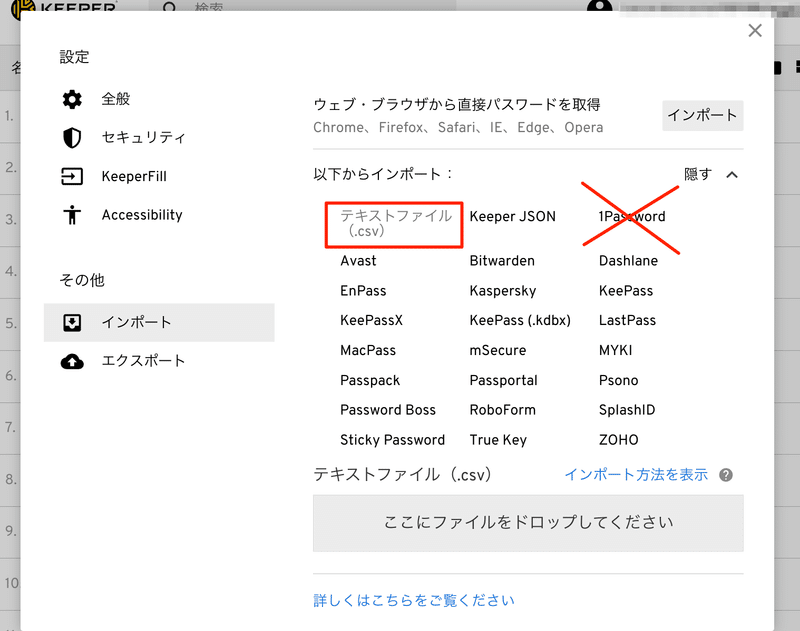Choose KeePass in third column
The width and height of the screenshot is (800, 631).
point(626,291)
